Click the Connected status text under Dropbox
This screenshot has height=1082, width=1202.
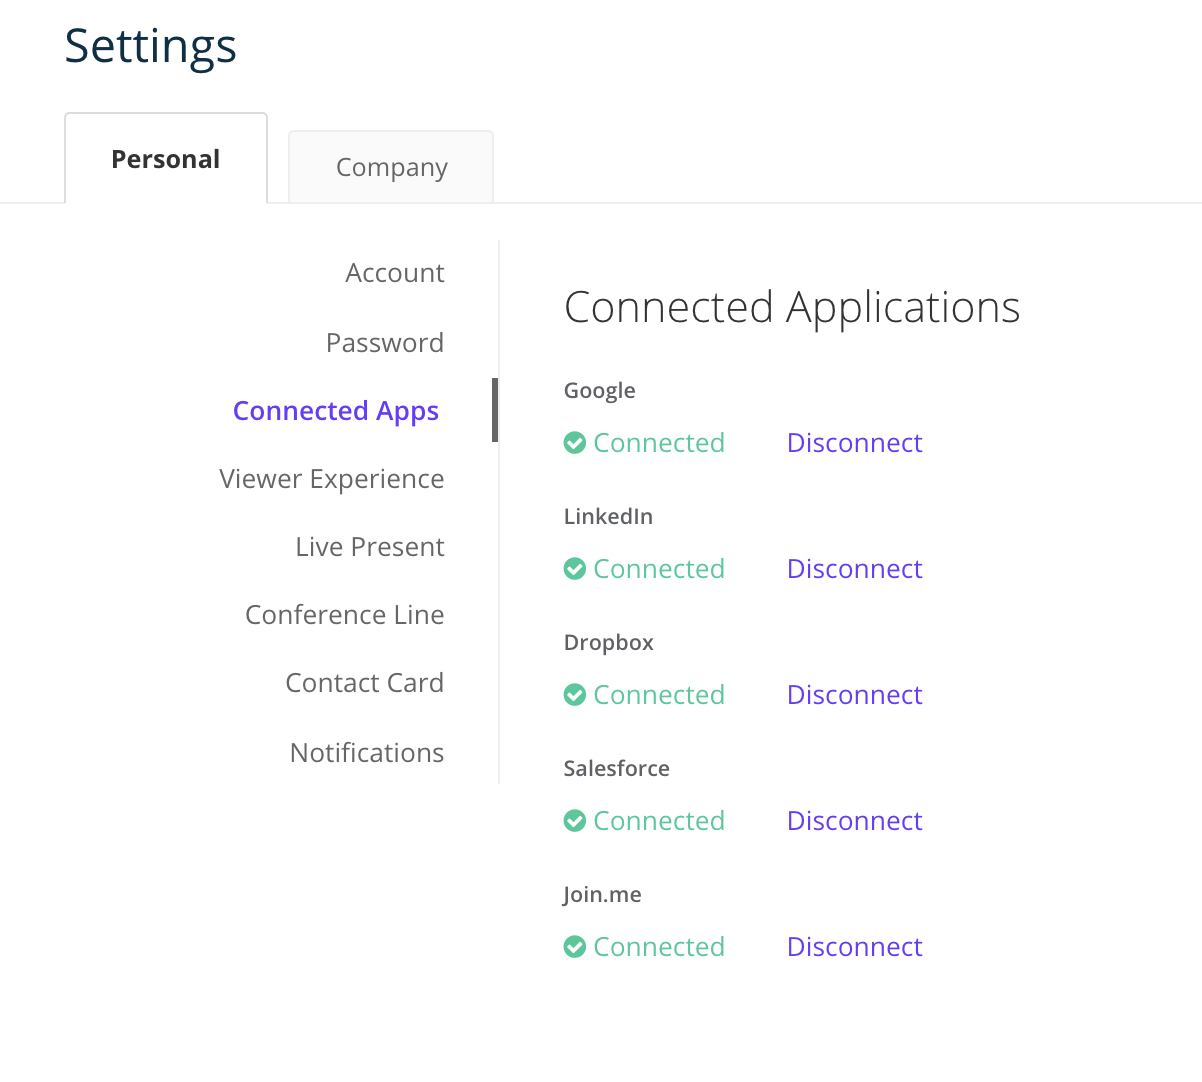659,695
